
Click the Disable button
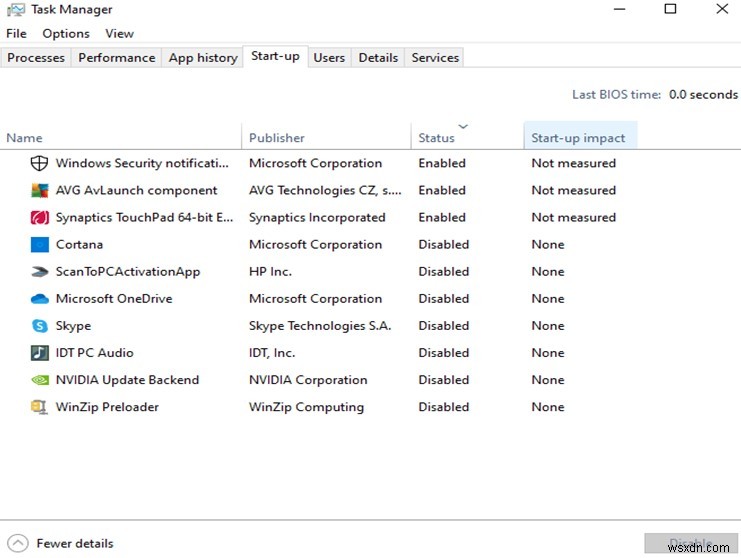(690, 543)
